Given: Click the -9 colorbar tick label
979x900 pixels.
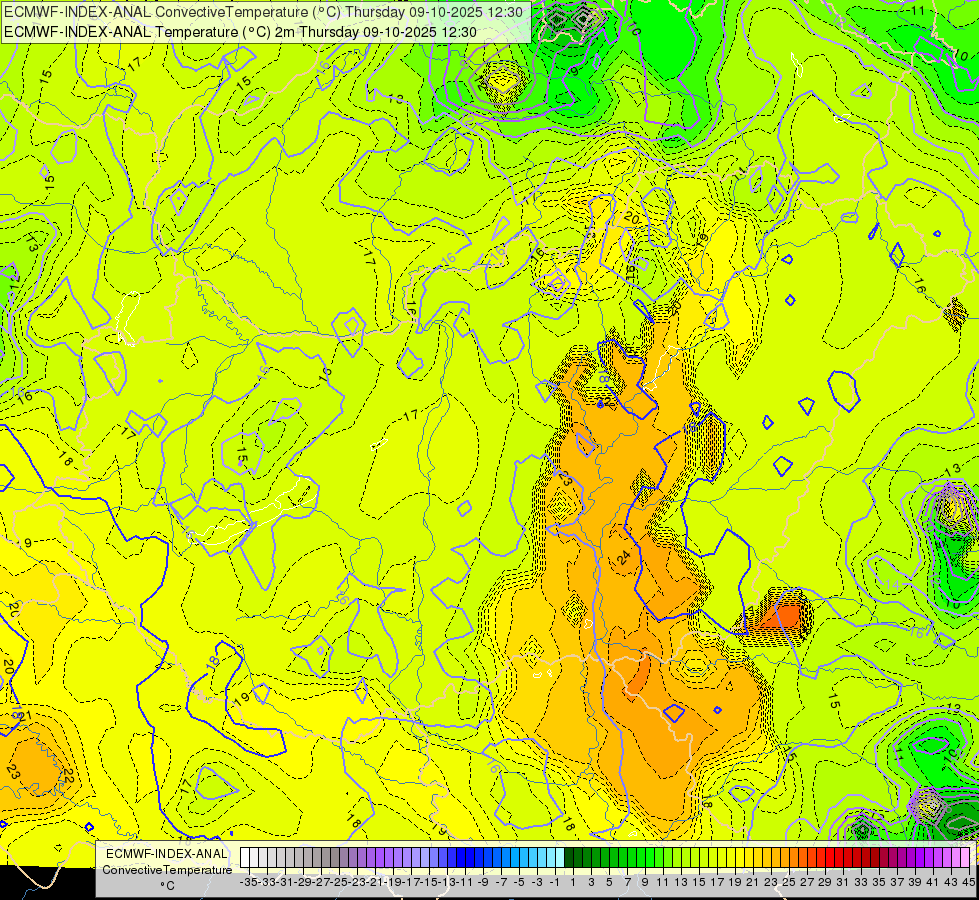Looking at the screenshot, I should click(x=483, y=882).
